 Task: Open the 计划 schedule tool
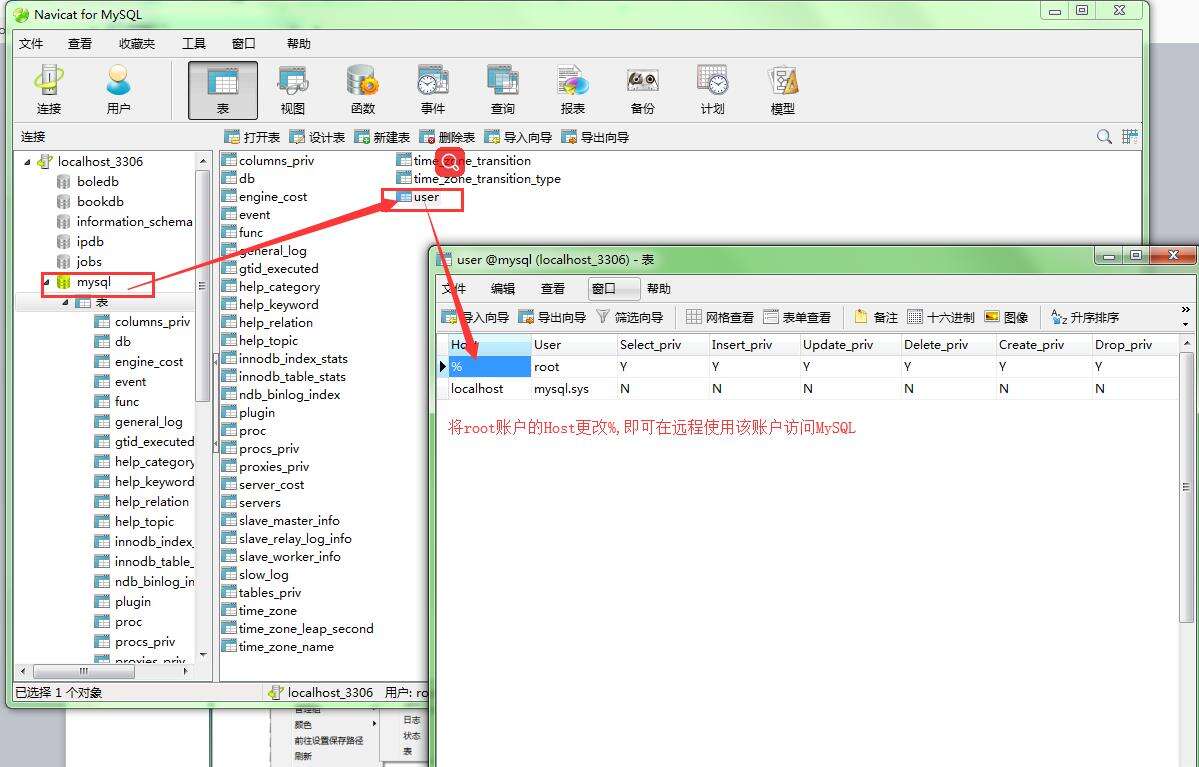click(713, 89)
